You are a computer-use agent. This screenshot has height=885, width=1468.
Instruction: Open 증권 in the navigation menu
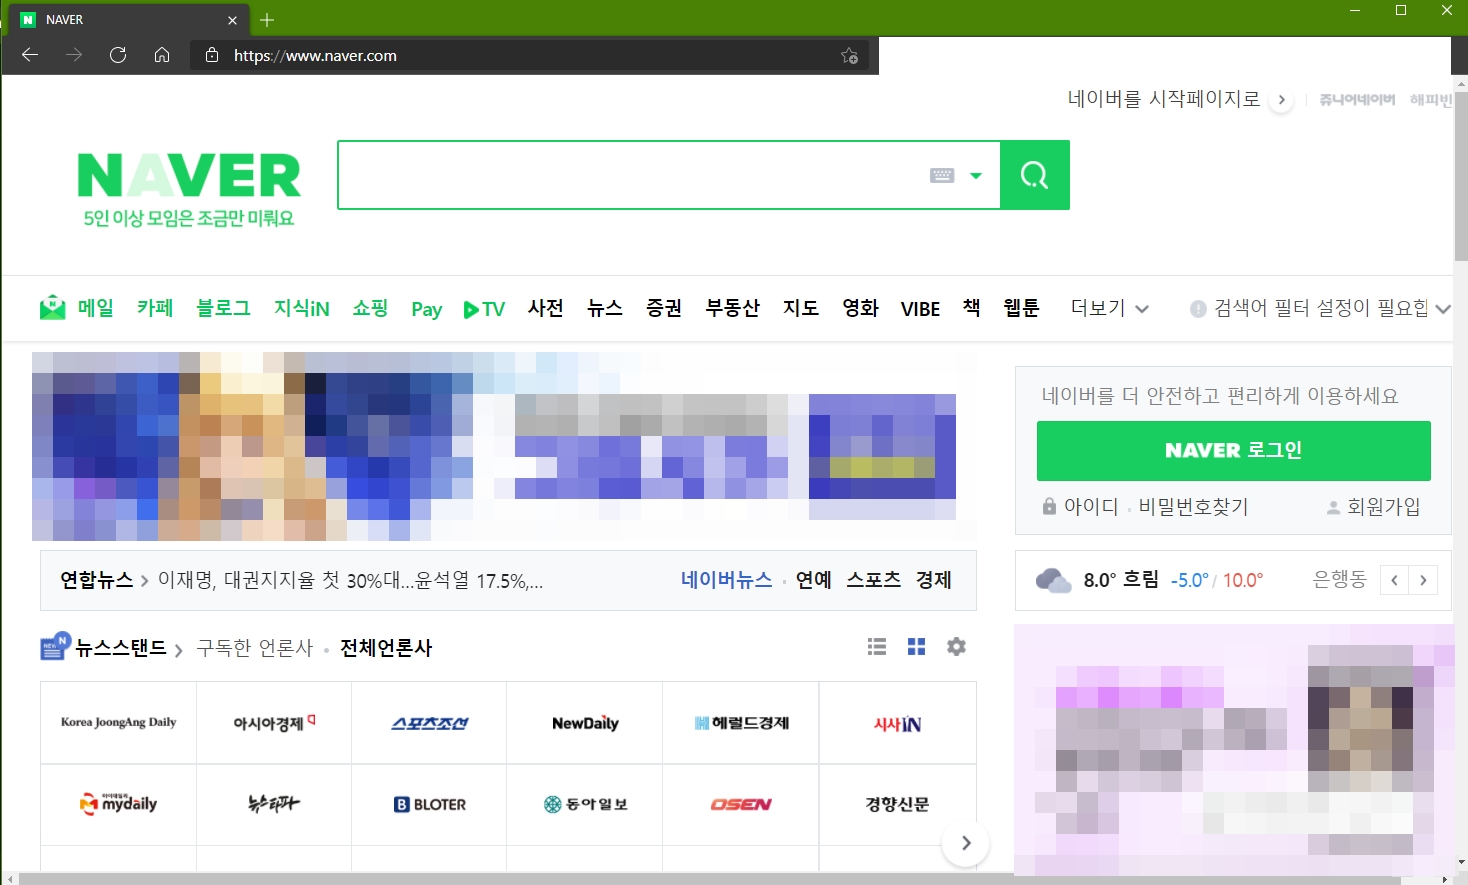[x=664, y=308]
